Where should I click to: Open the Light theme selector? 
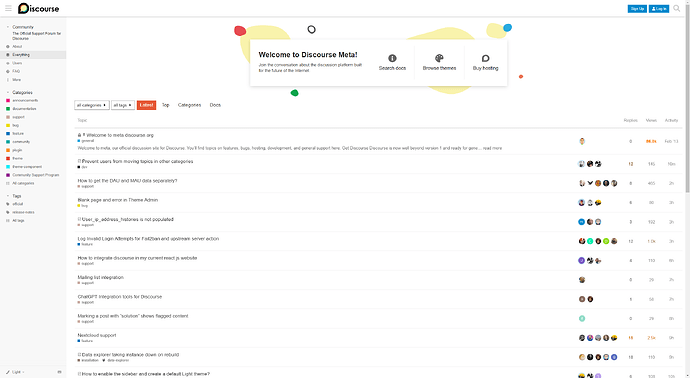15,372
